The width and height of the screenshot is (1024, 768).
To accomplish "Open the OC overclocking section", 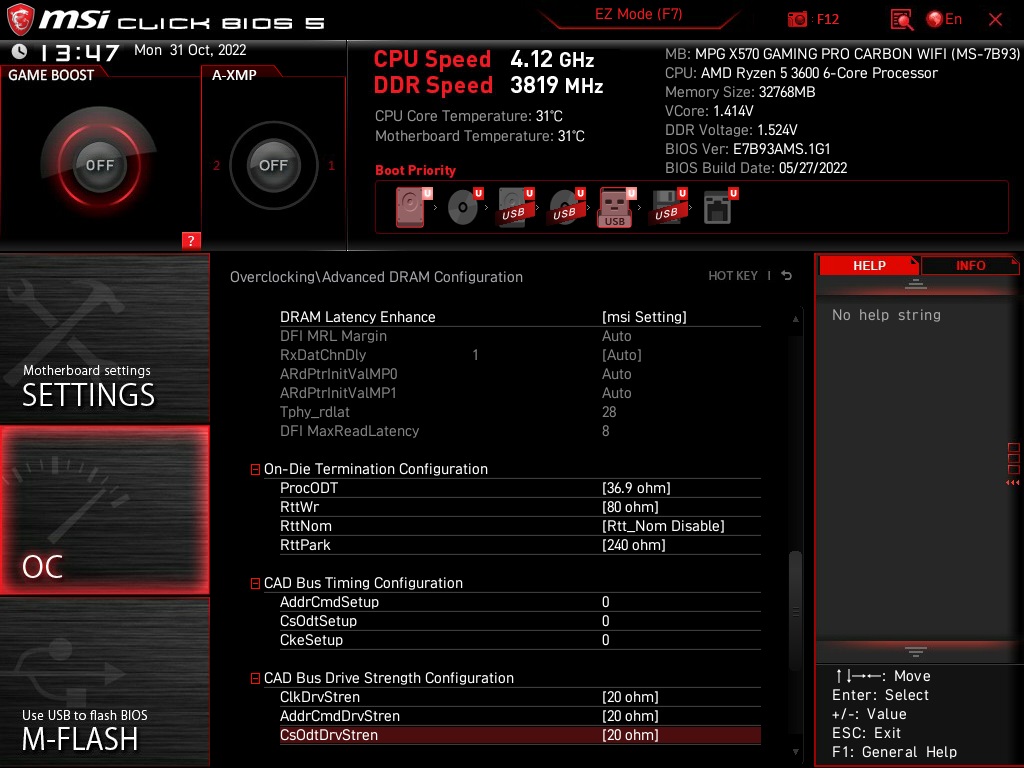I will (x=104, y=510).
